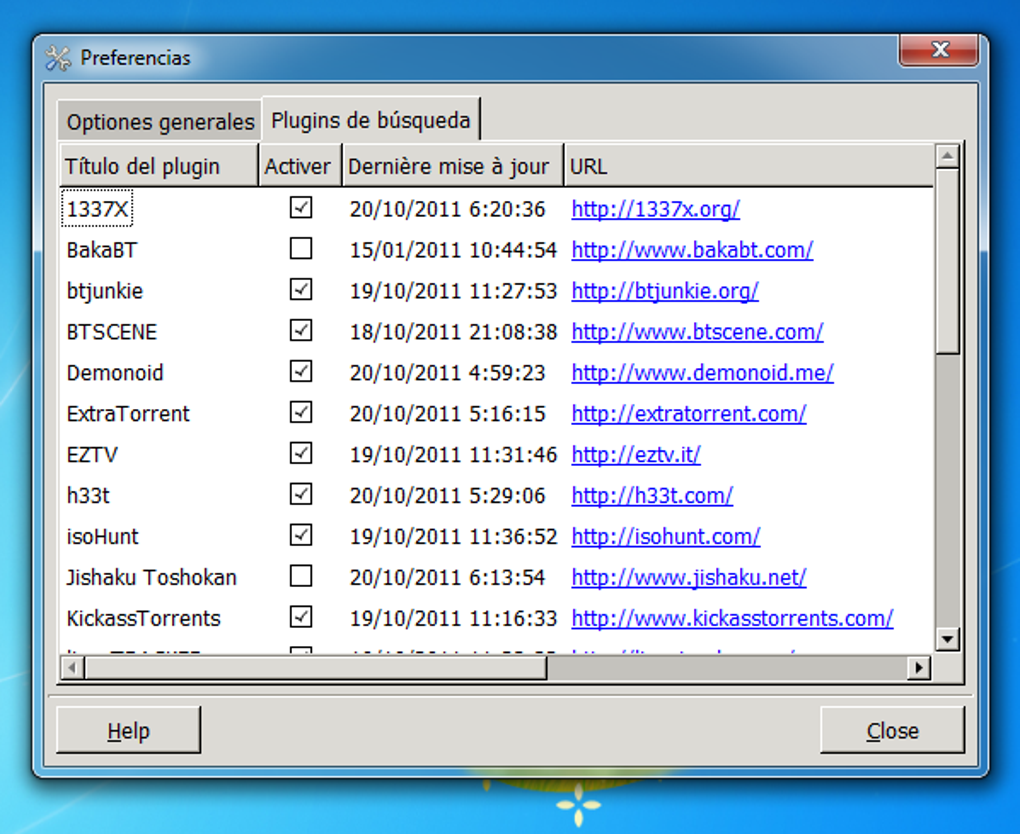Open the http://1337x.org/ link

(x=656, y=209)
